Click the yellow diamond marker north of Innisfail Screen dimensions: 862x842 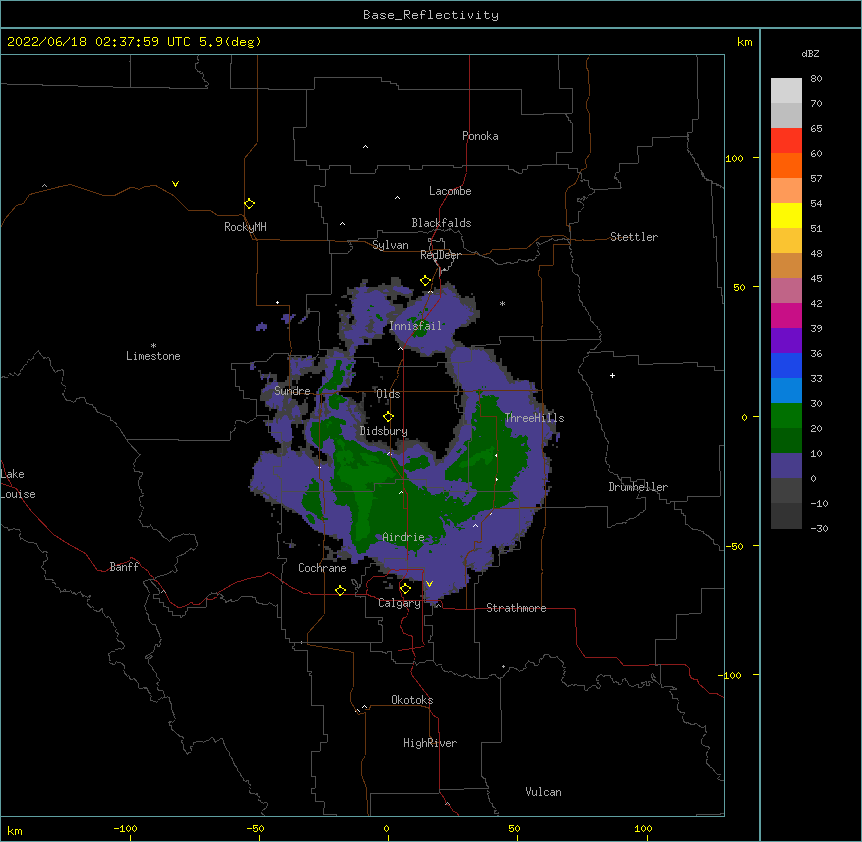pyautogui.click(x=426, y=281)
